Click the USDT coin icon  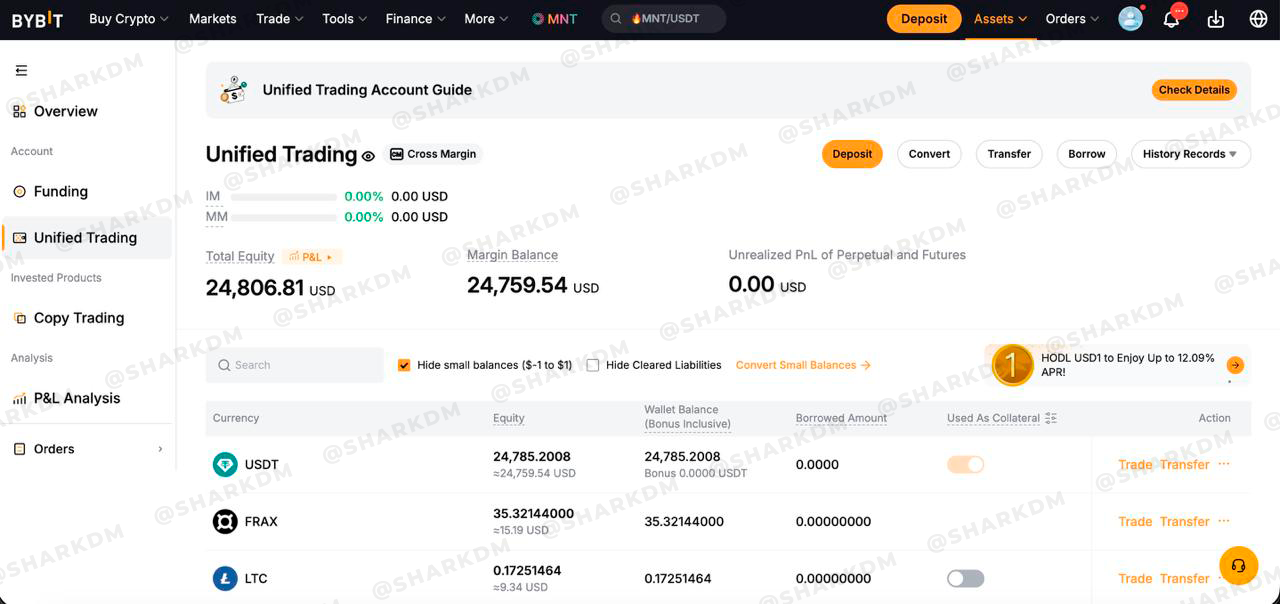pos(225,465)
